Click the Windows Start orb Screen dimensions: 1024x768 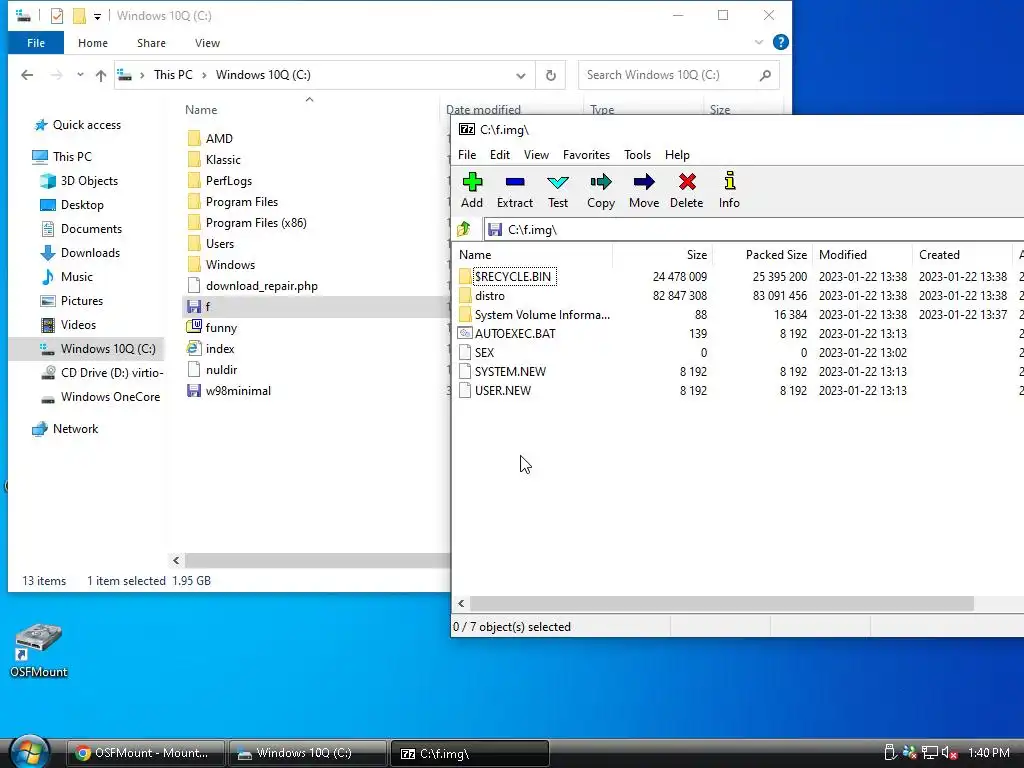tap(29, 752)
